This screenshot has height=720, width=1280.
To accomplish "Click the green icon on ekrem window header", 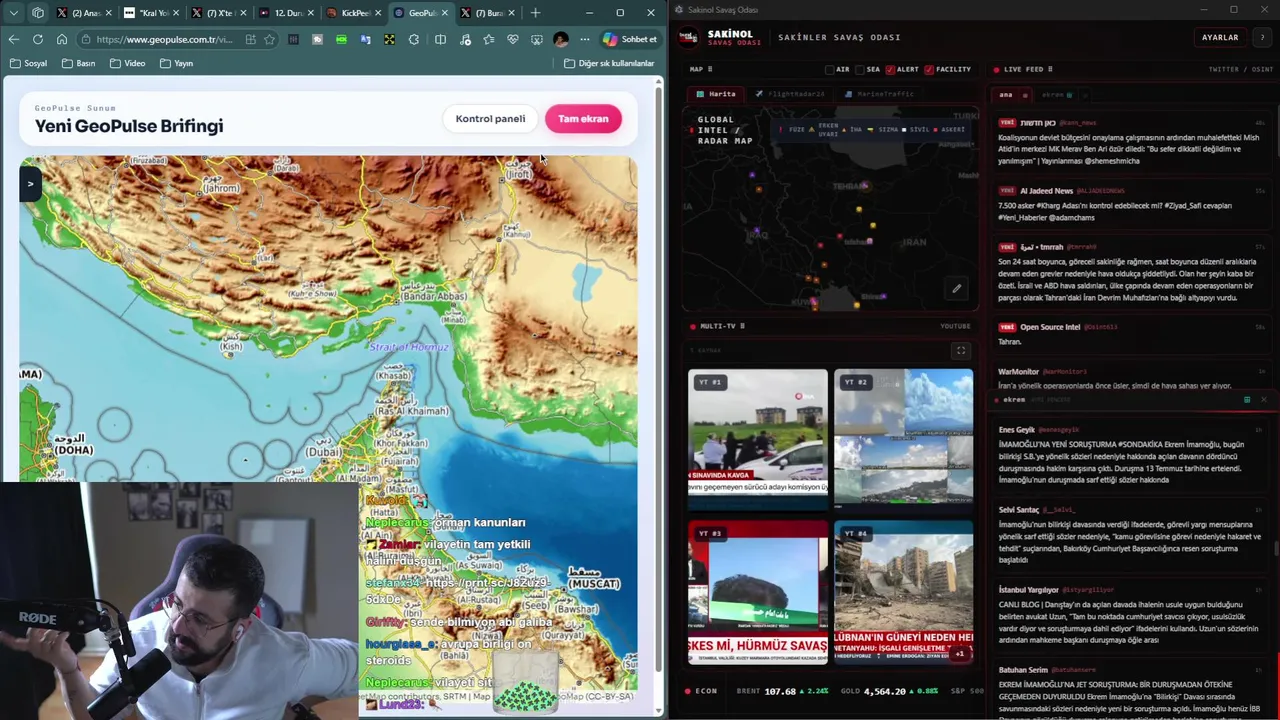I will [x=1247, y=400].
